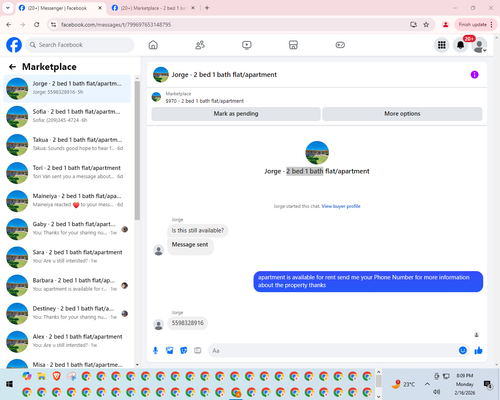This screenshot has height=400, width=500.
Task: Click the browser back arrow
Action: tap(9, 24)
